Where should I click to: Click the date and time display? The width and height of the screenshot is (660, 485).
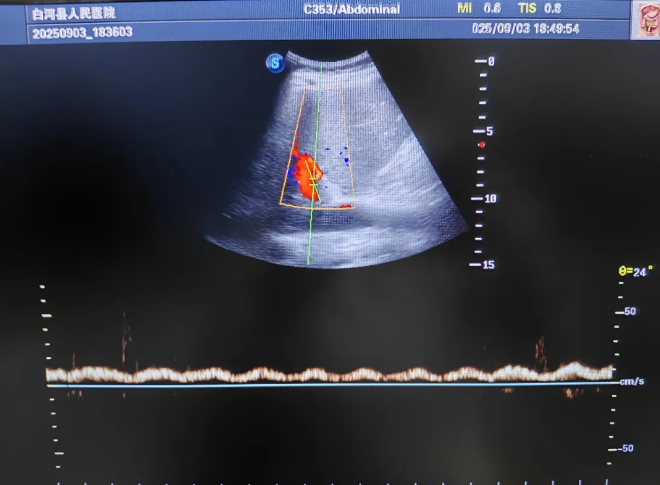click(x=525, y=29)
